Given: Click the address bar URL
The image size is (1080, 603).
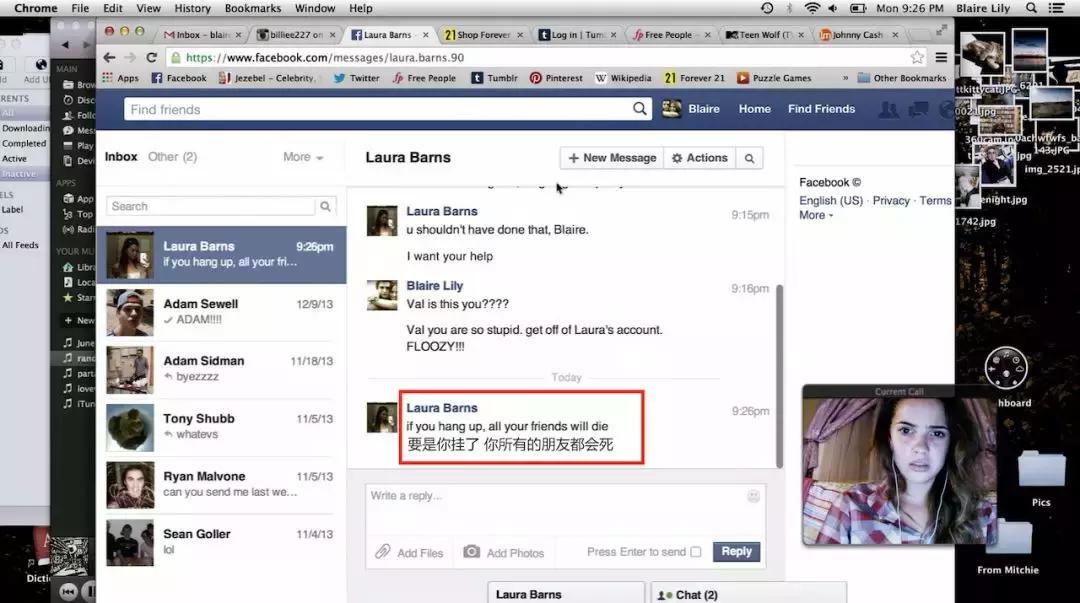Looking at the screenshot, I should click(x=325, y=57).
